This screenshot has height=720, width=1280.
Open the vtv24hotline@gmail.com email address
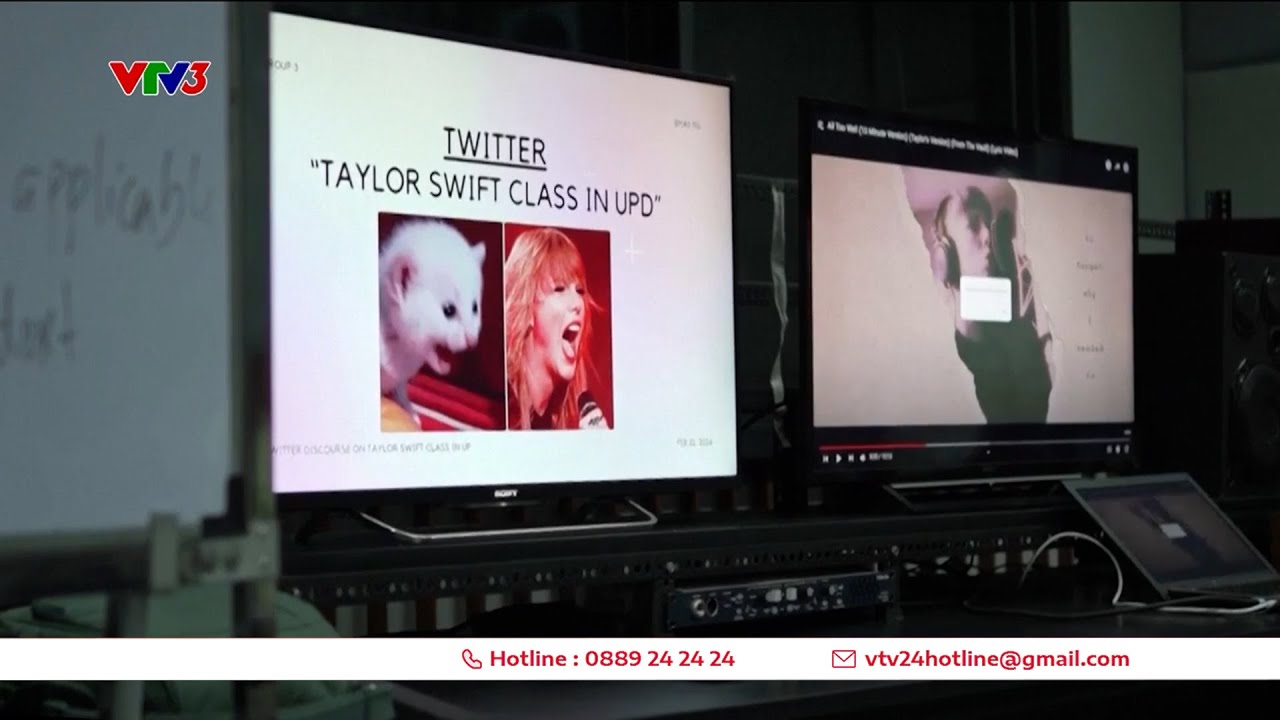point(997,659)
